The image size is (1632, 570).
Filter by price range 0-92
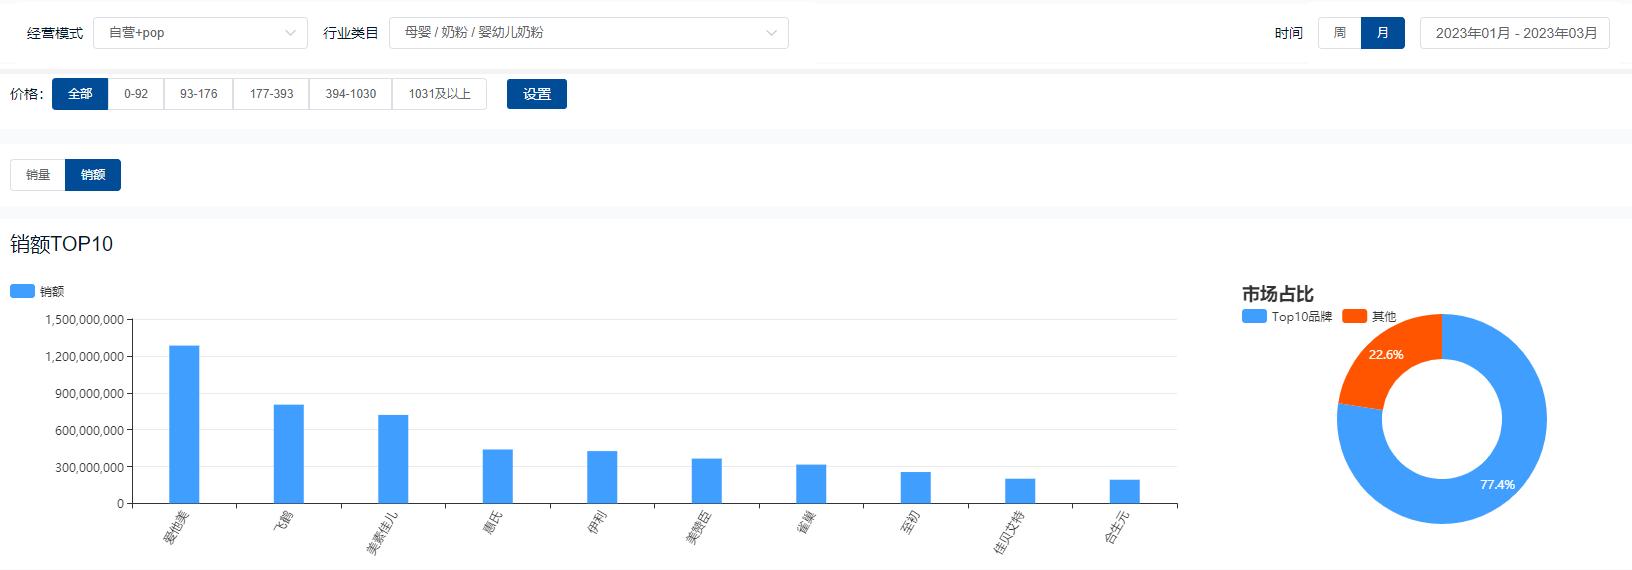pyautogui.click(x=136, y=94)
